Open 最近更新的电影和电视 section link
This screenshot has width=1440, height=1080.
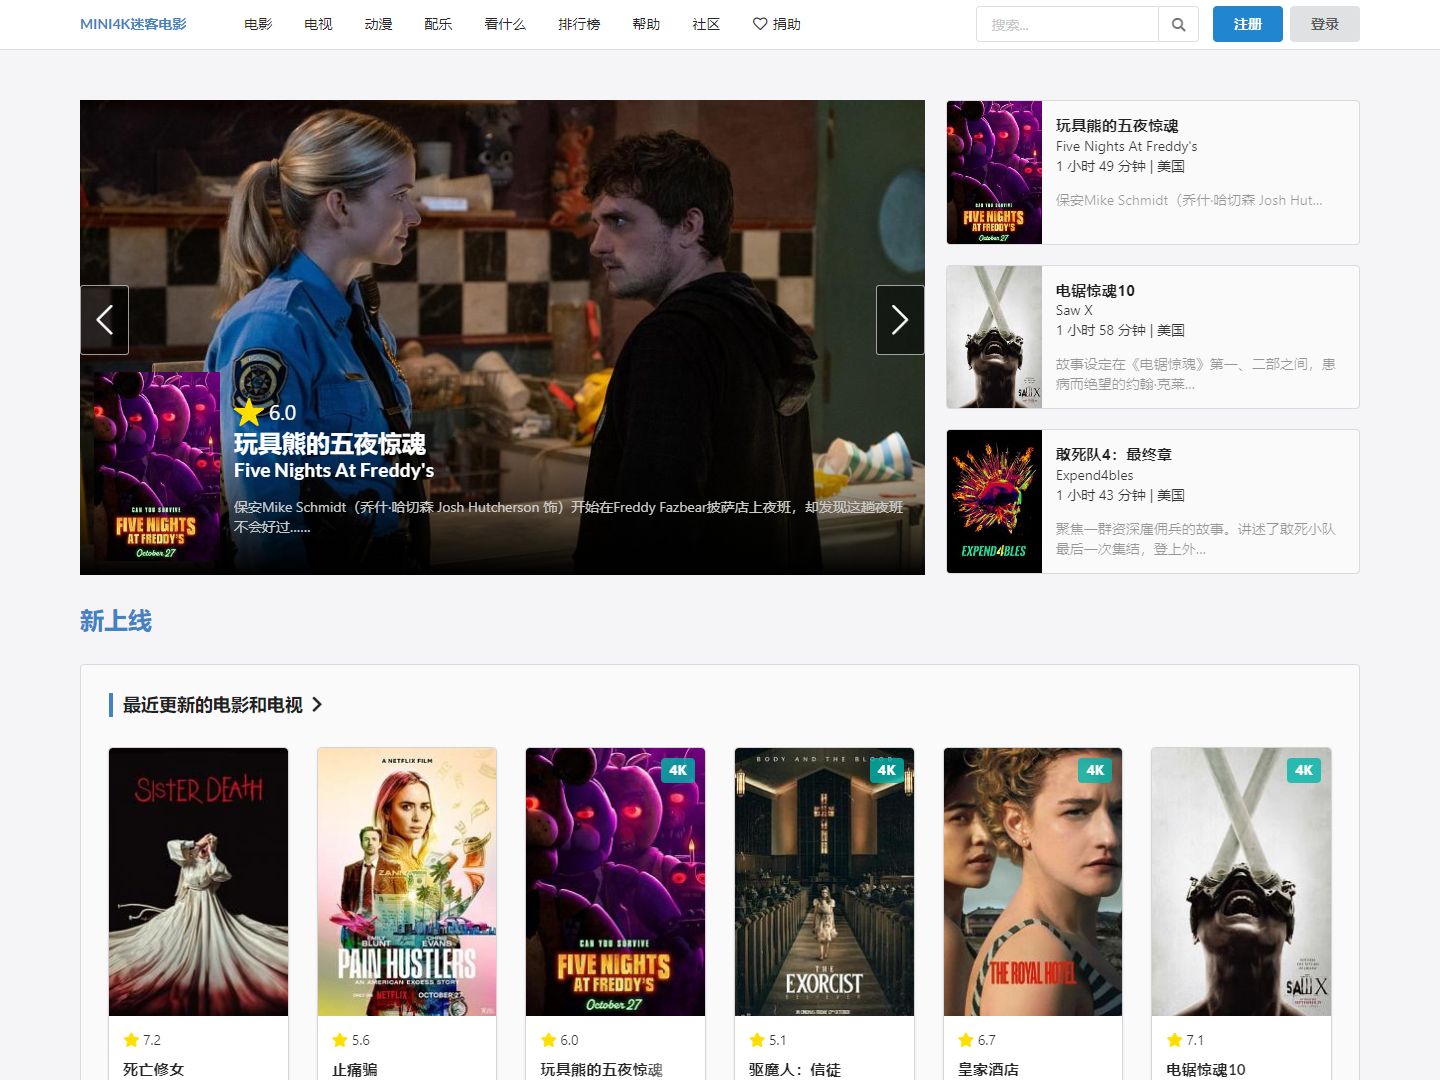tap(213, 705)
